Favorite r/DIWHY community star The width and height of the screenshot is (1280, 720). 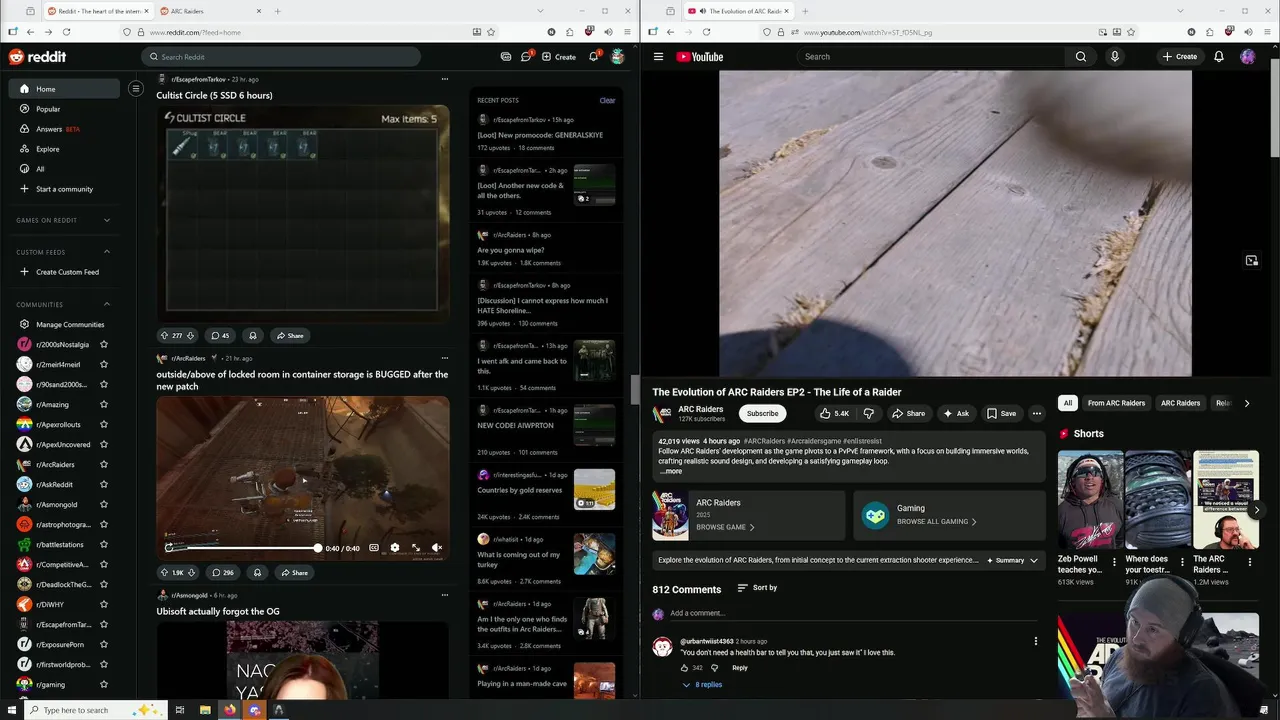click(104, 605)
